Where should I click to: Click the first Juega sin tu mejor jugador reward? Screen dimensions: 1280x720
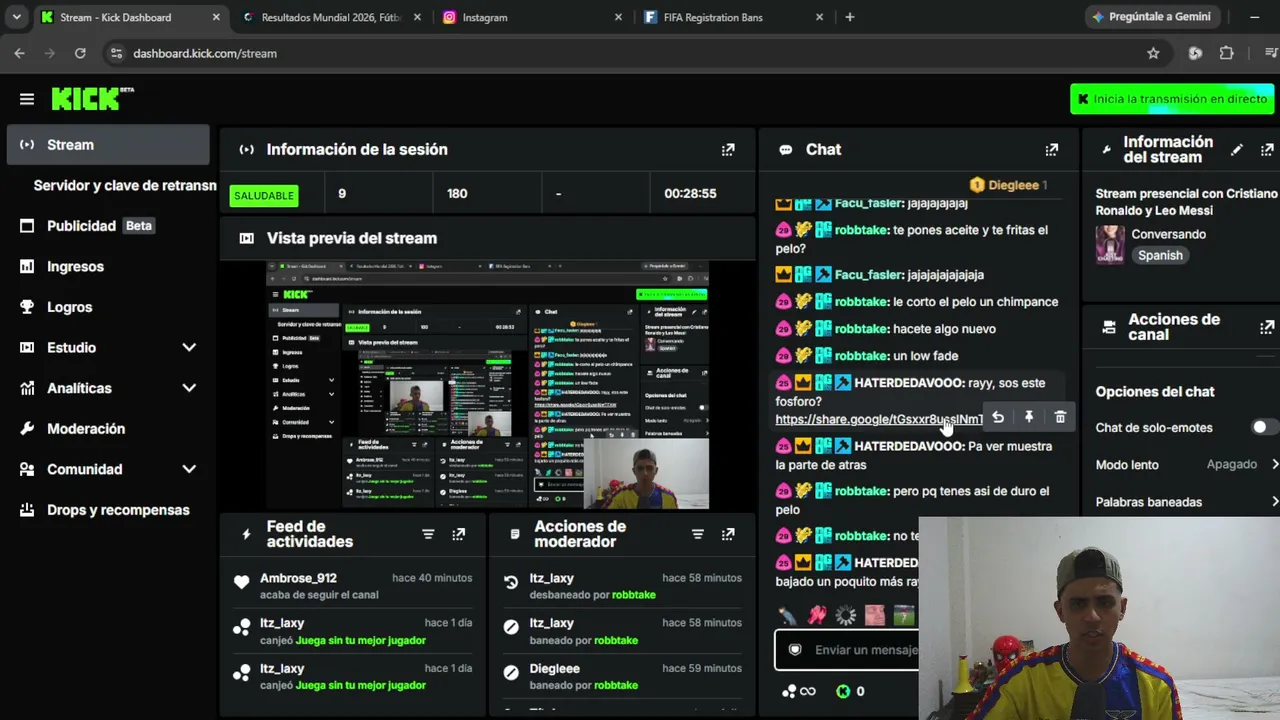361,640
